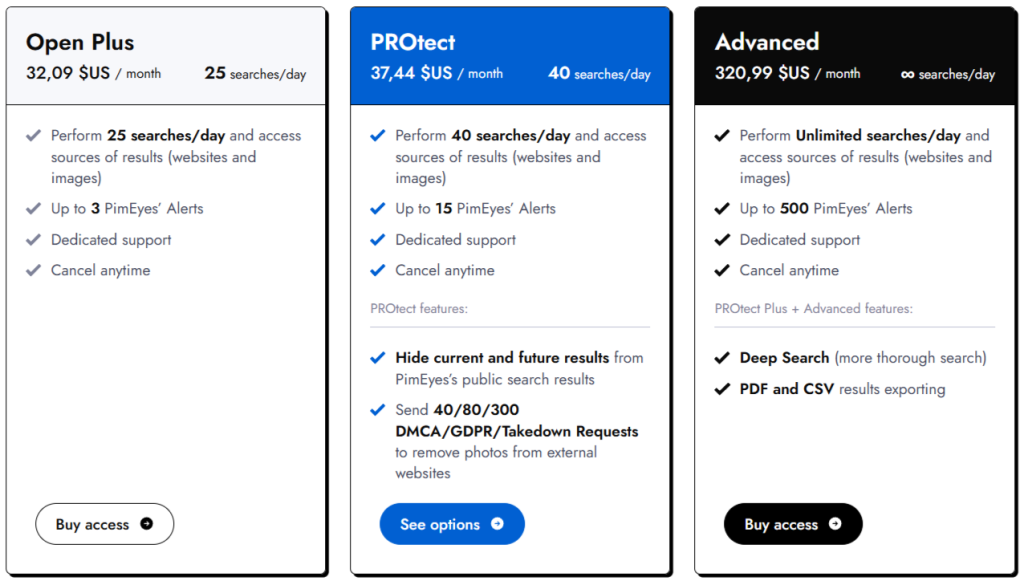Image resolution: width=1024 pixels, height=581 pixels.
Task: Select the Open Plus plan title
Action: coord(80,42)
